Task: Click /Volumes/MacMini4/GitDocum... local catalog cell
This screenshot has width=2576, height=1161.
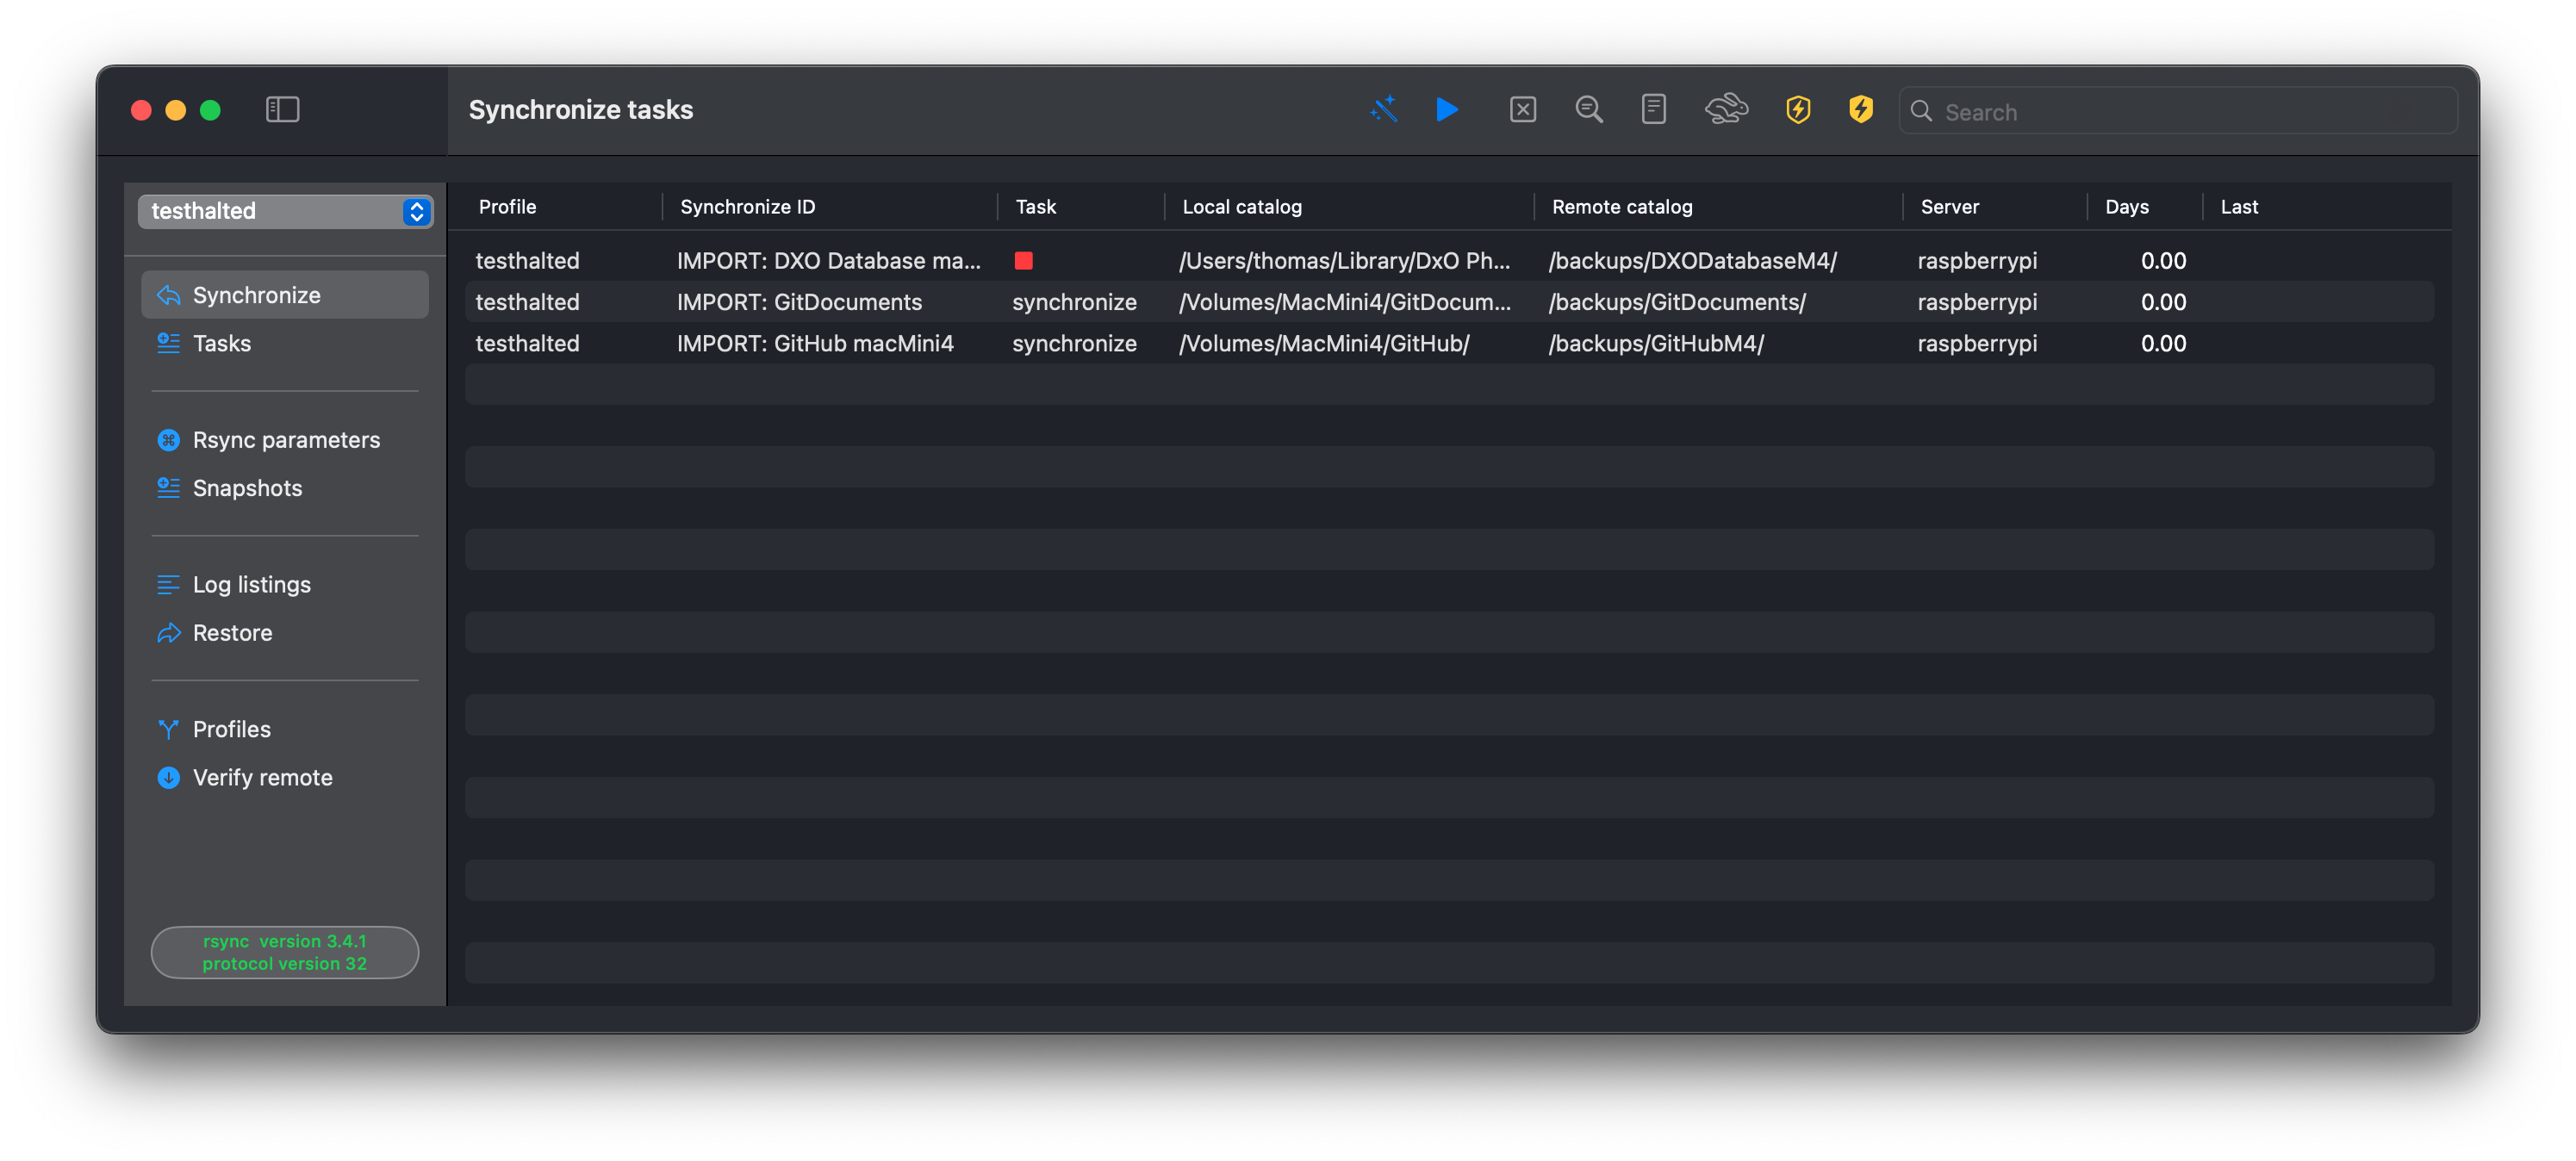Action: [x=1344, y=302]
